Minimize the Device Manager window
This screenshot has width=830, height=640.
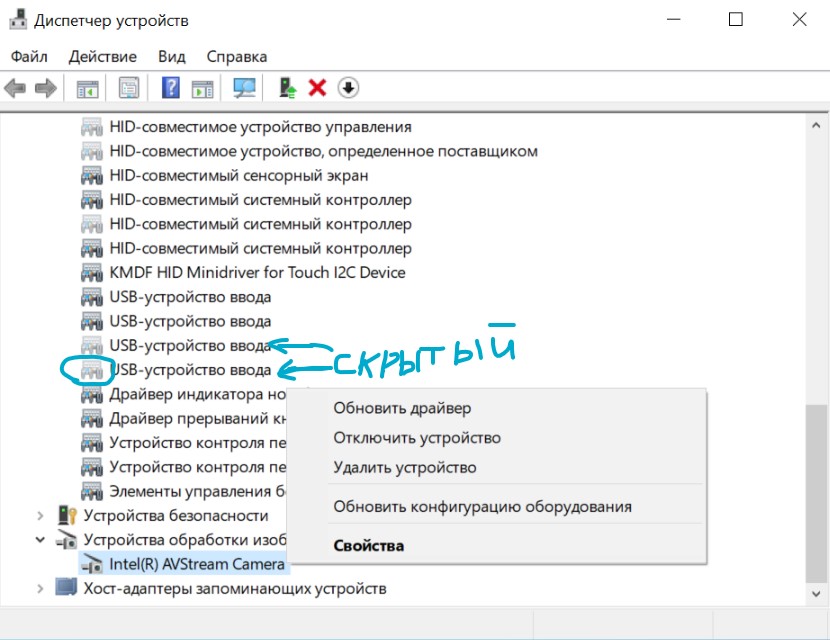(674, 20)
